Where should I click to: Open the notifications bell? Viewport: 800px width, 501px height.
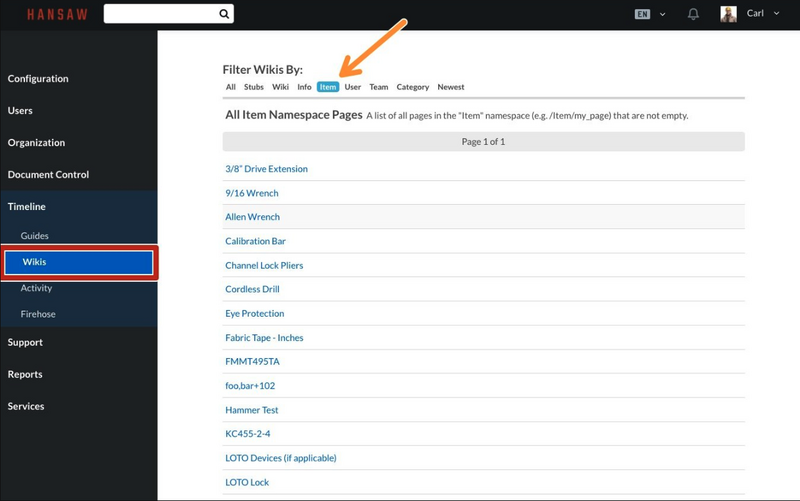tap(693, 14)
